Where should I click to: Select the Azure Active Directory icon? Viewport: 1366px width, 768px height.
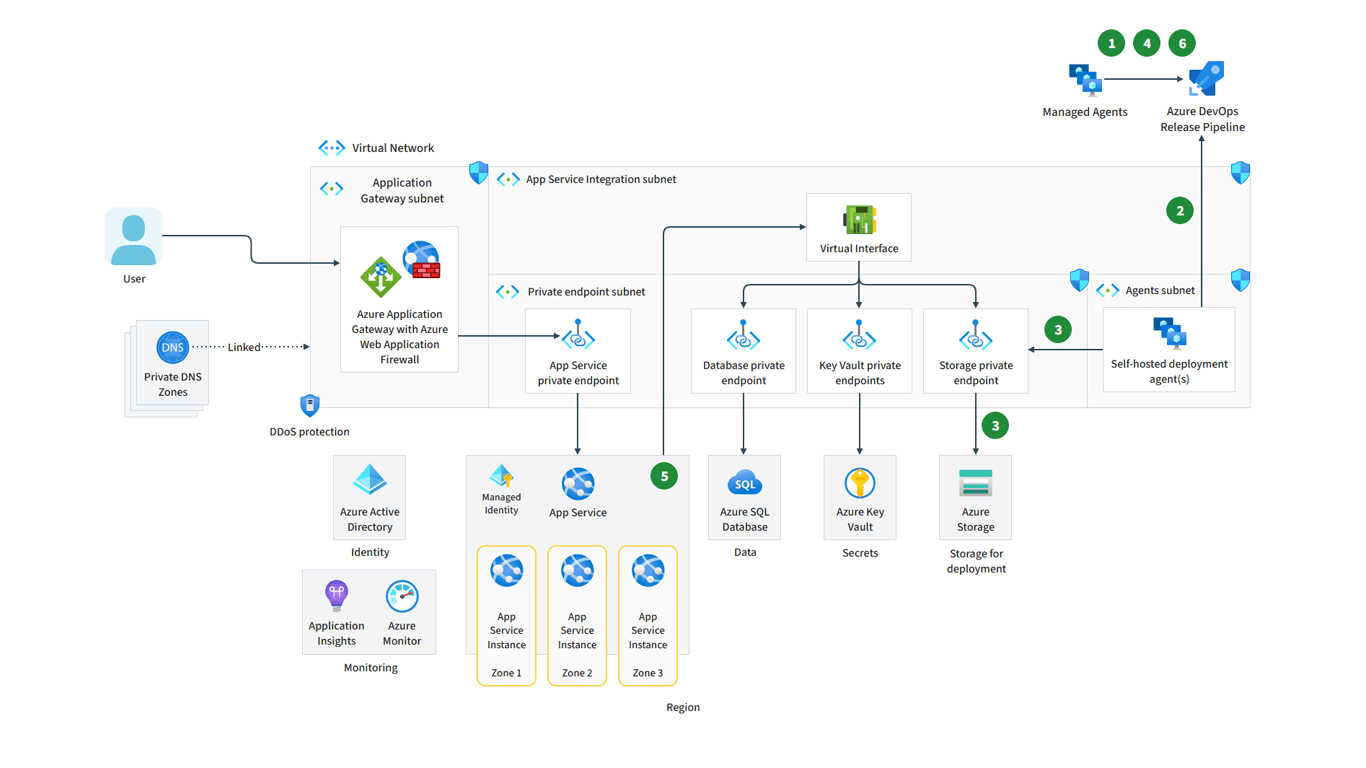click(370, 480)
